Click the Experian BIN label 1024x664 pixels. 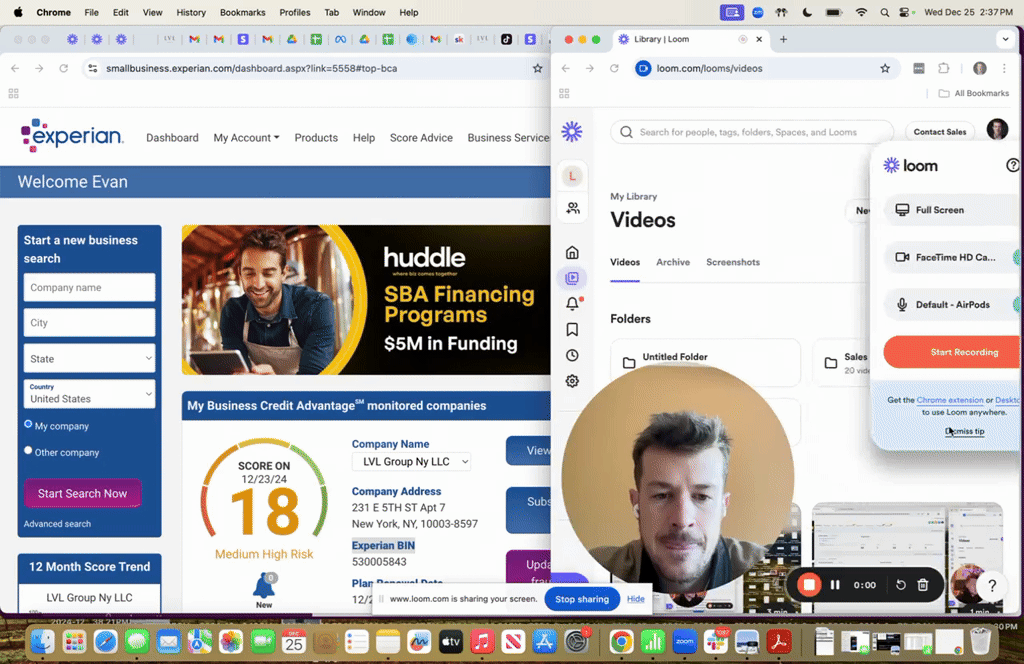383,545
